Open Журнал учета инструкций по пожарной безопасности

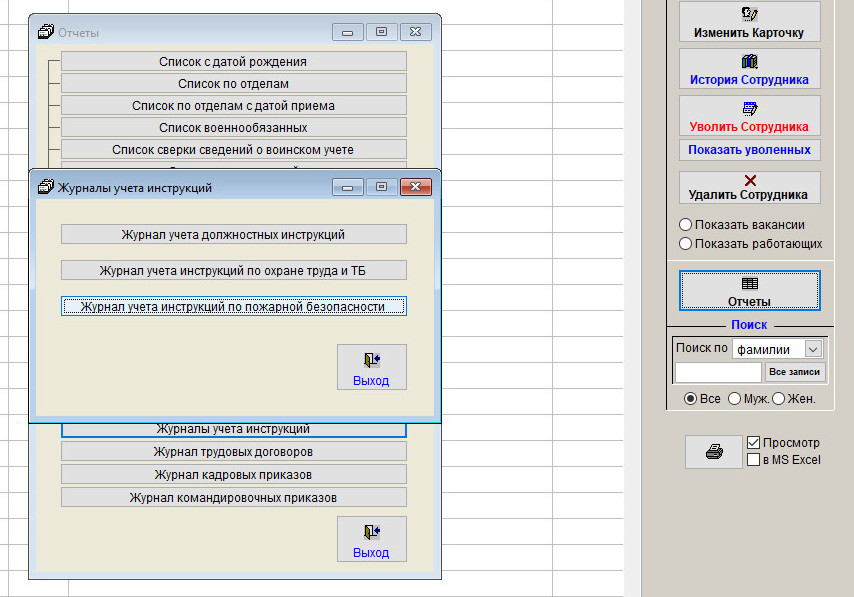234,306
